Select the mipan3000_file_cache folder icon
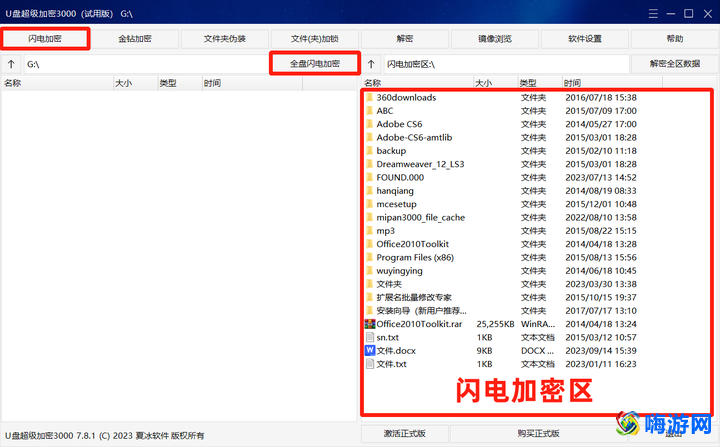Viewport: 720px width, 447px height. click(x=370, y=217)
